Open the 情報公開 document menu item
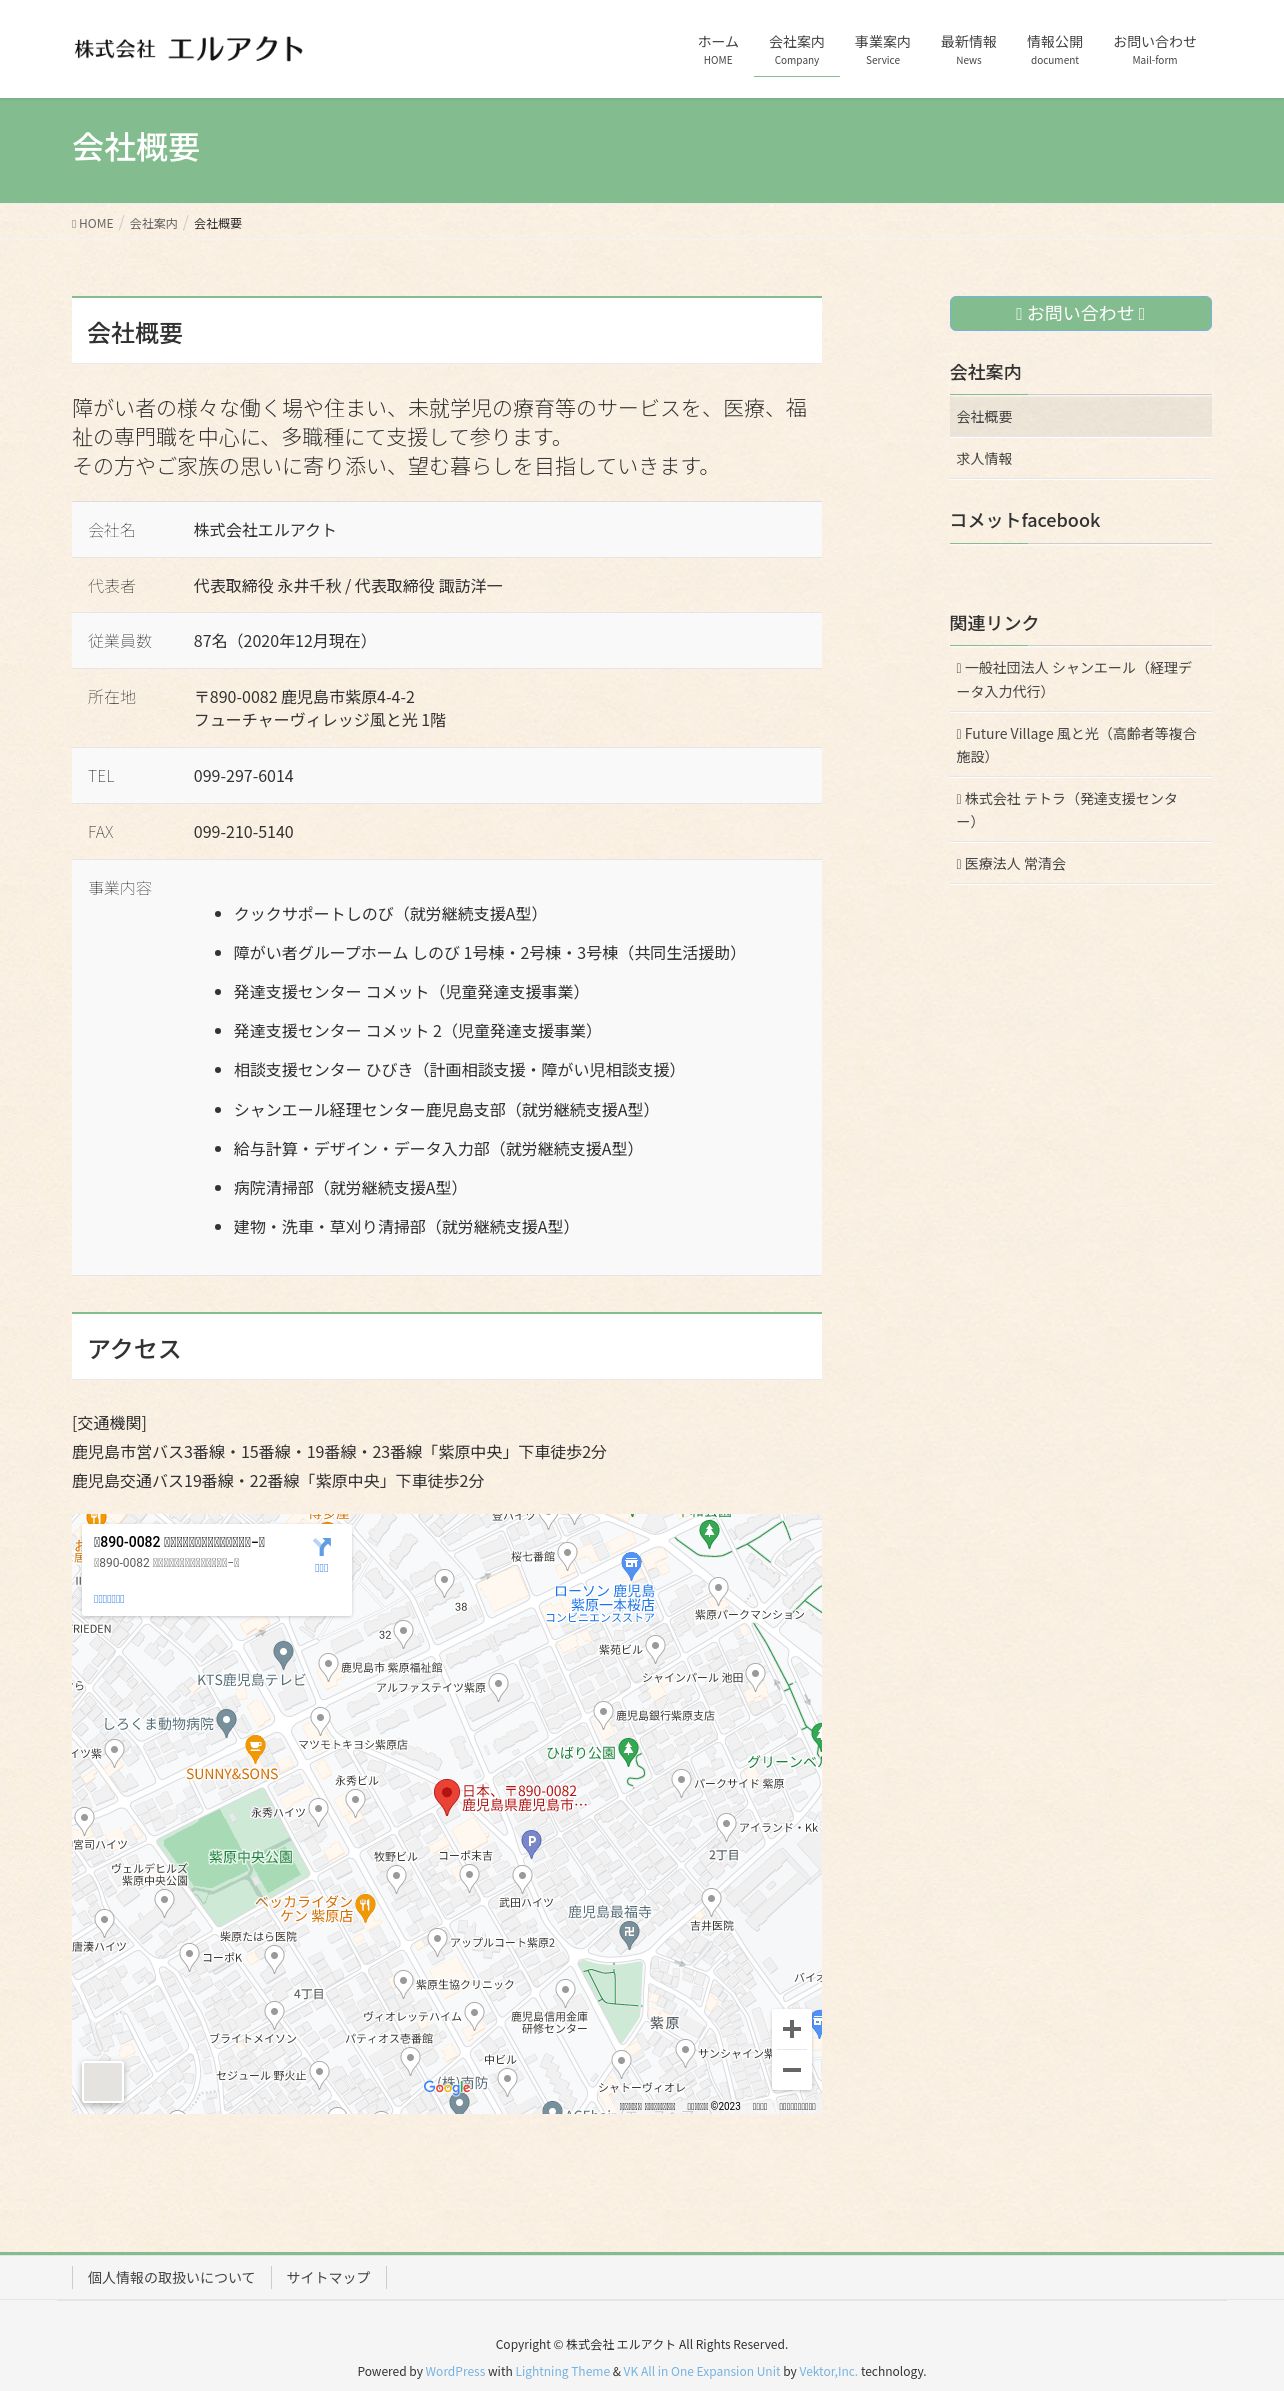The height and width of the screenshot is (2391, 1284). click(x=1054, y=50)
